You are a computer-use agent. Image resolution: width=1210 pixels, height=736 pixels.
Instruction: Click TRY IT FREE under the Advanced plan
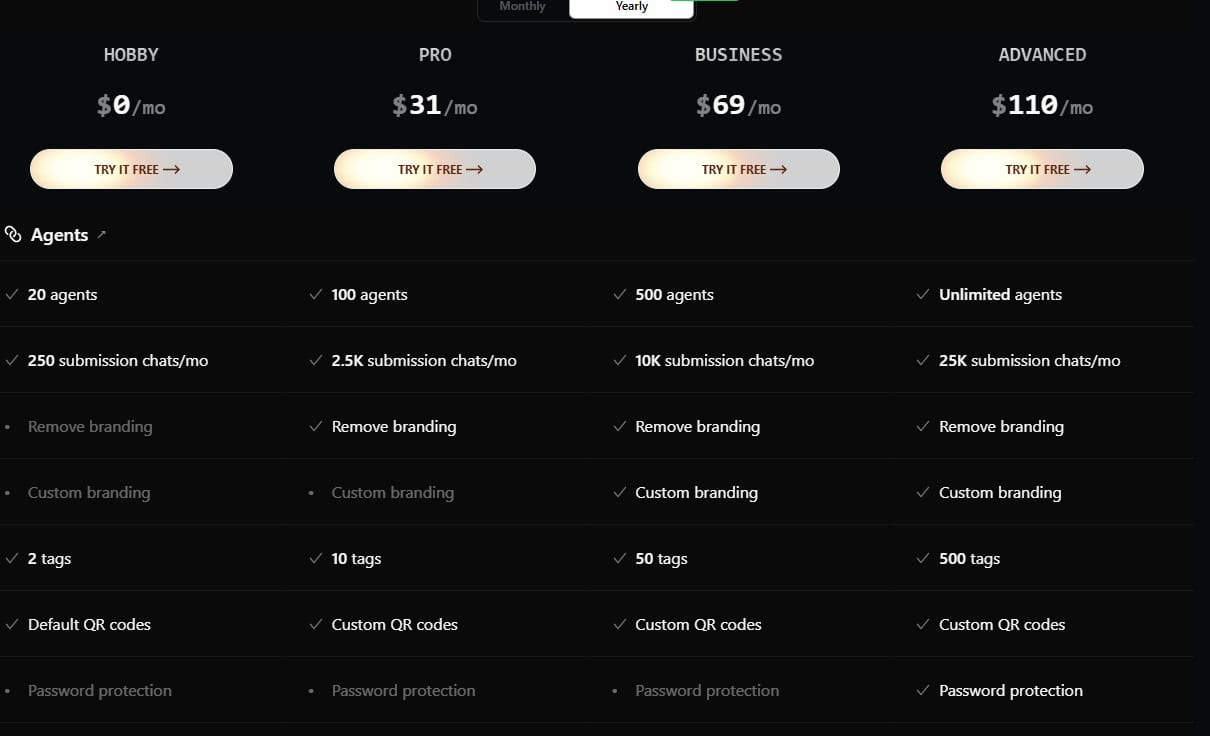(x=1041, y=169)
